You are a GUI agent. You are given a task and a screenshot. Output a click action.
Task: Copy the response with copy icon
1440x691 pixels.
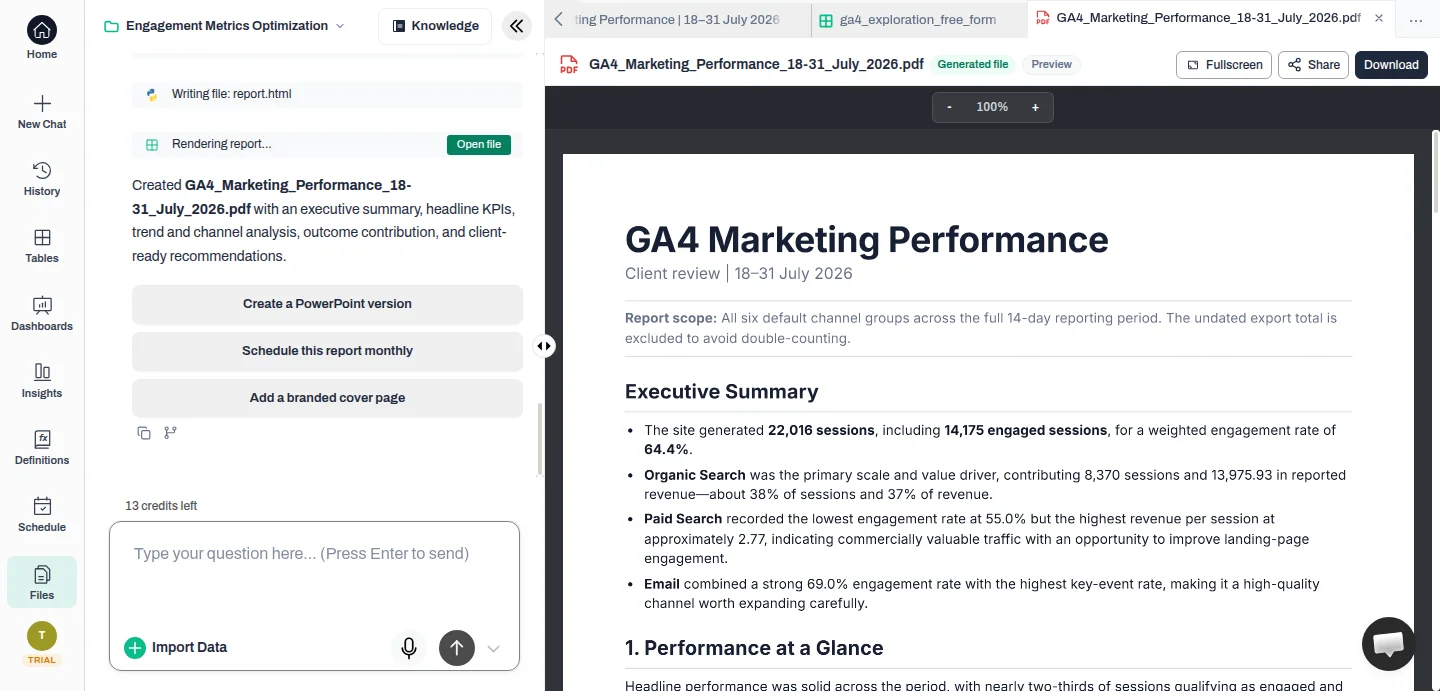coord(144,433)
